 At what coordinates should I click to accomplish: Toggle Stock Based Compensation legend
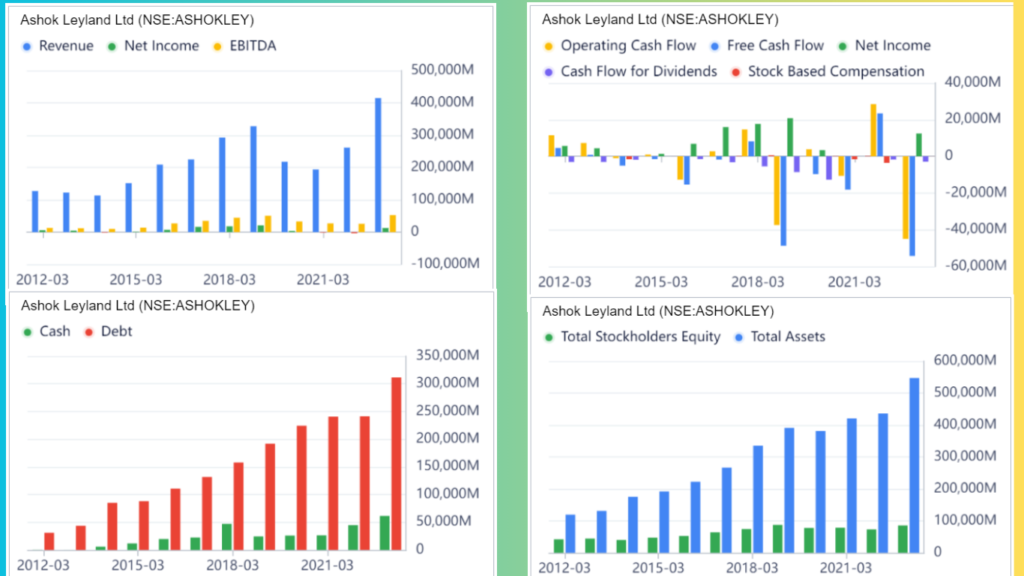tap(828, 71)
